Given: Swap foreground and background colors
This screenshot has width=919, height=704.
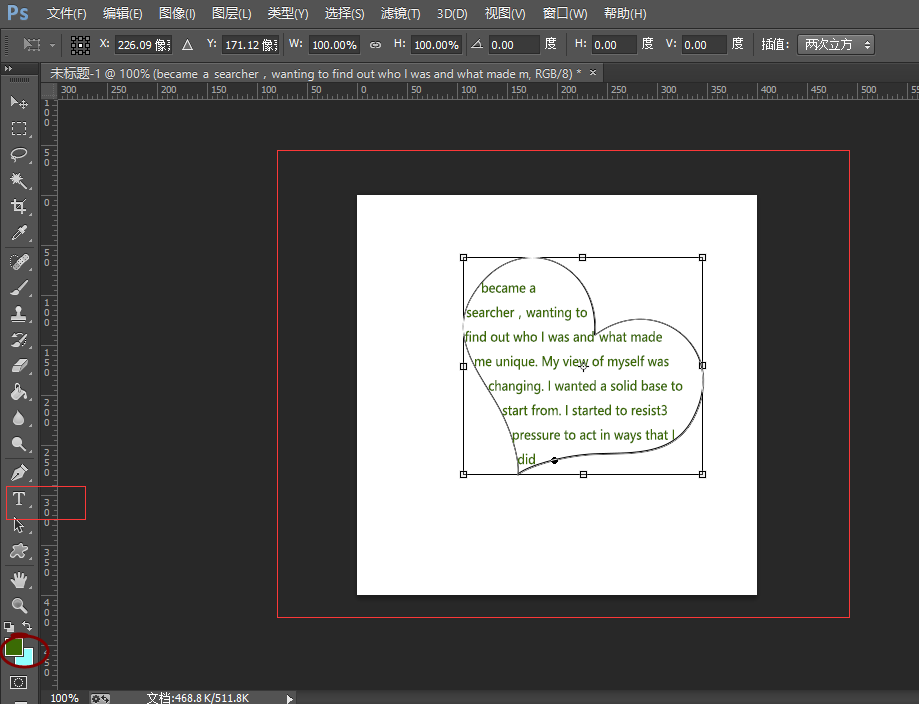Looking at the screenshot, I should click(x=28, y=627).
